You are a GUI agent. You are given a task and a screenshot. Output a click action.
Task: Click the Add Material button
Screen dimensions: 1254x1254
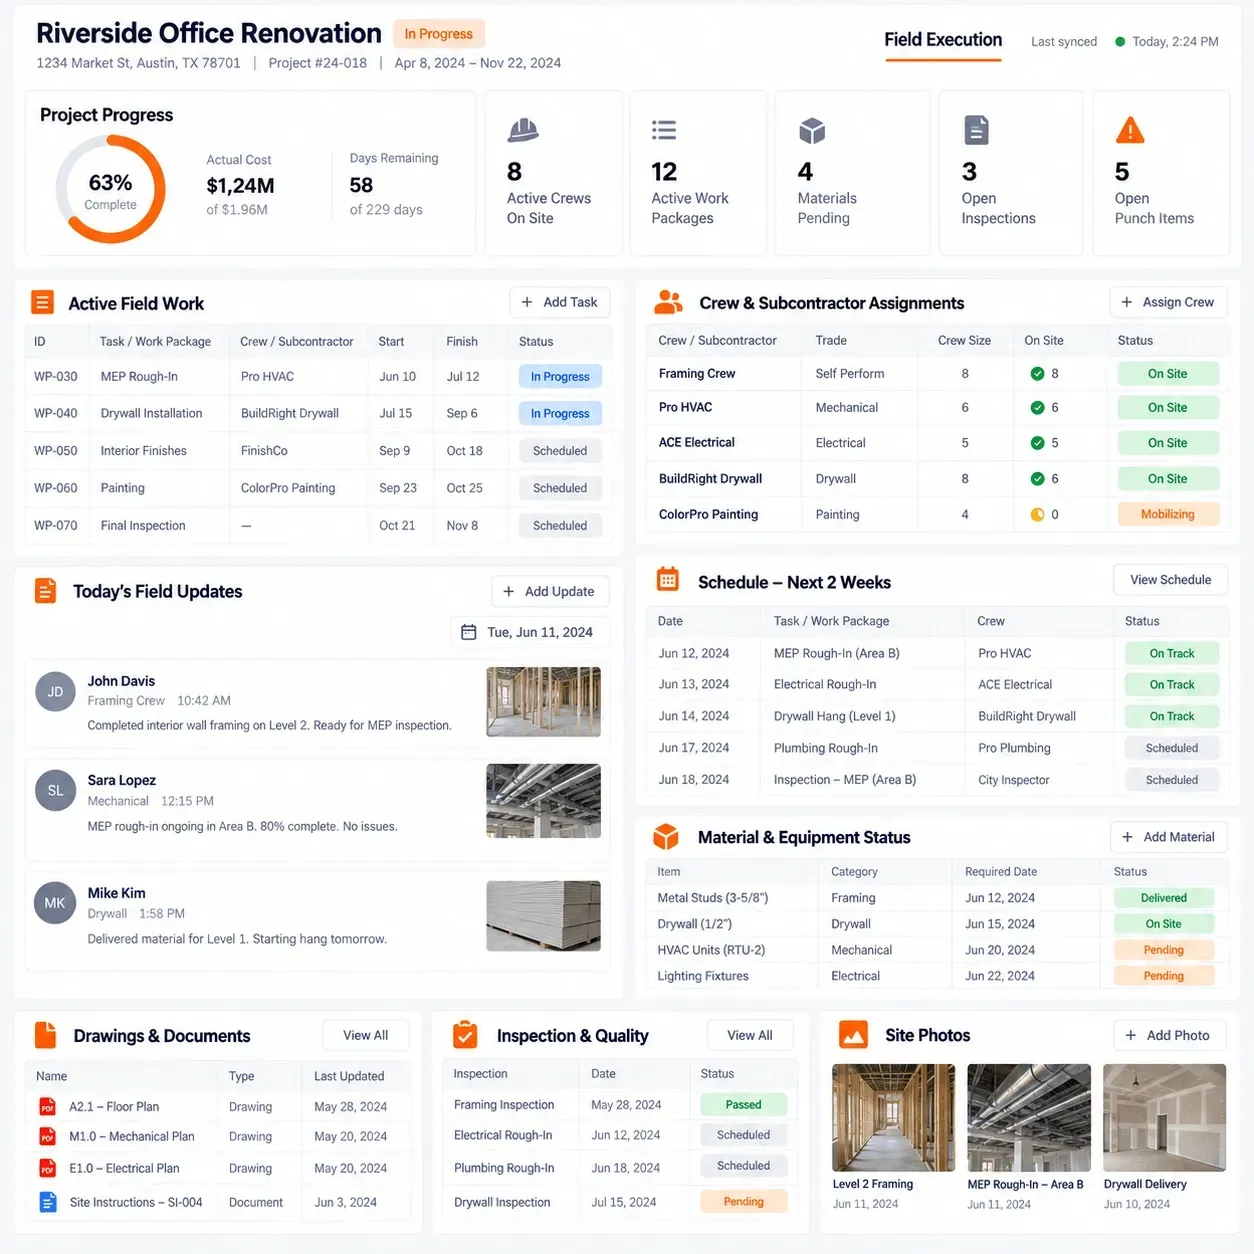click(1168, 837)
